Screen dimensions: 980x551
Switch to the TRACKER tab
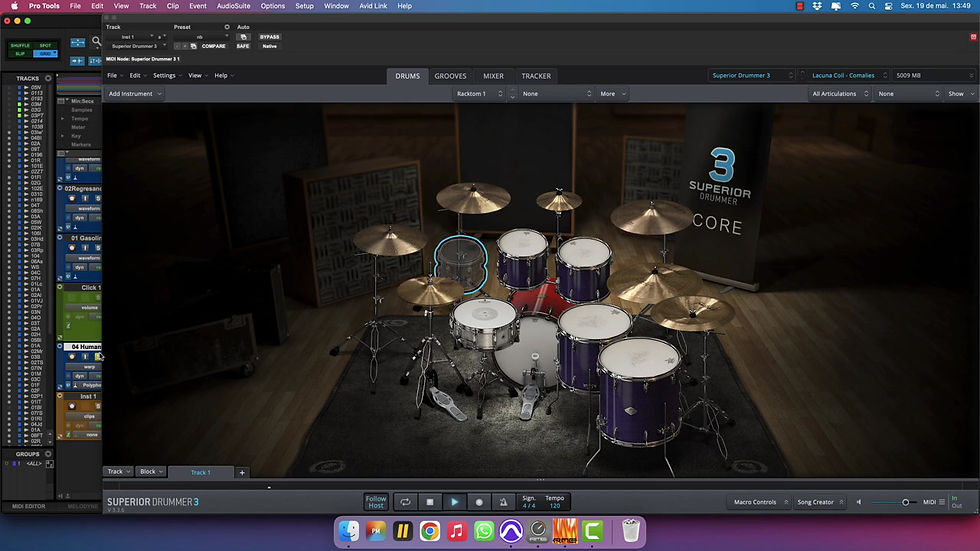click(536, 76)
